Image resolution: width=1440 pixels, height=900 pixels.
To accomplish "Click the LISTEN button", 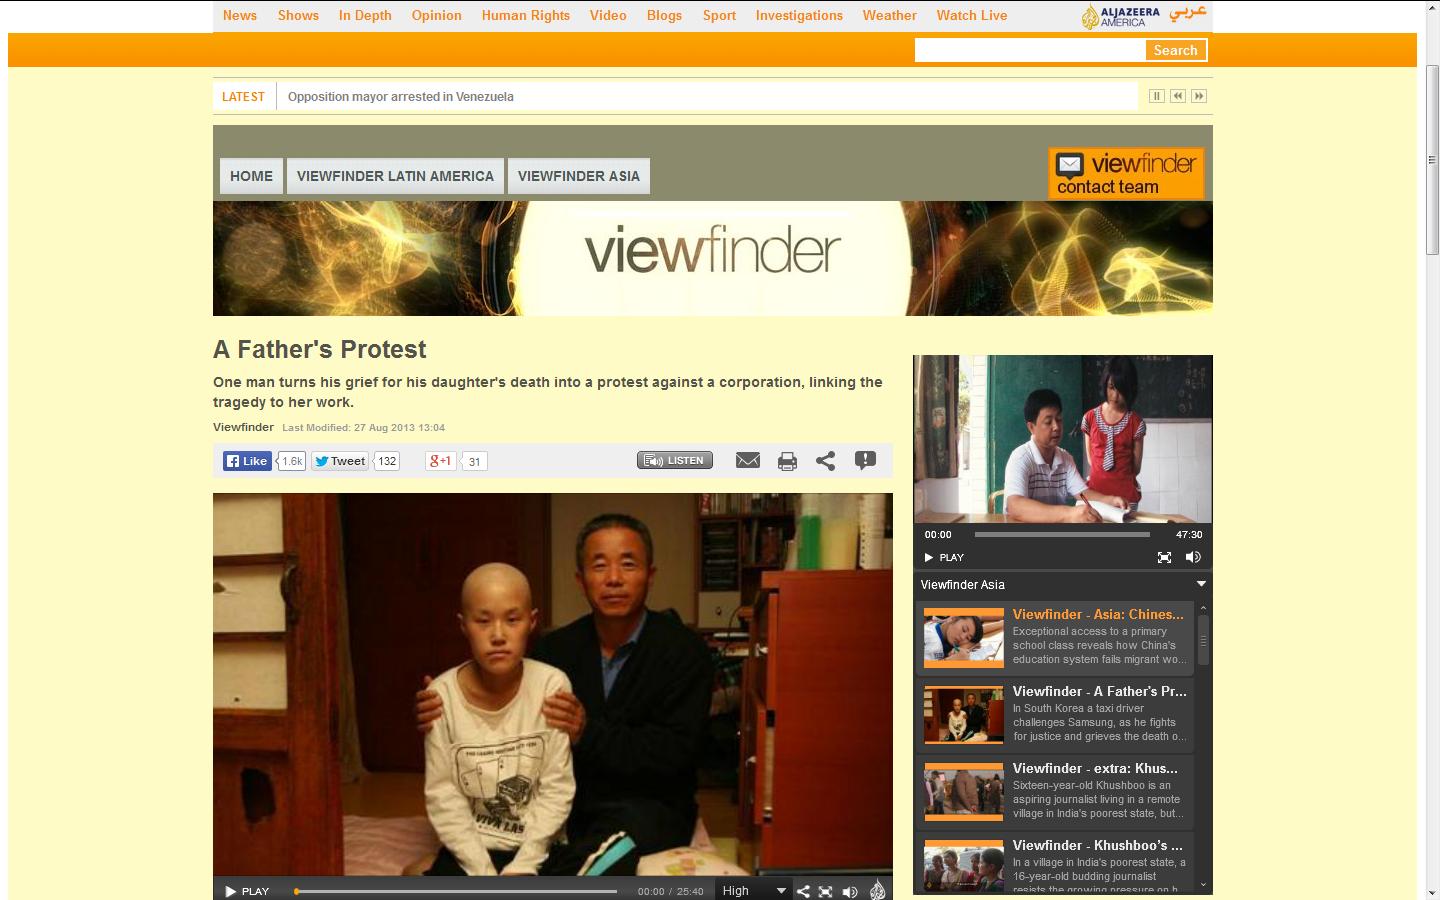I will tap(675, 460).
